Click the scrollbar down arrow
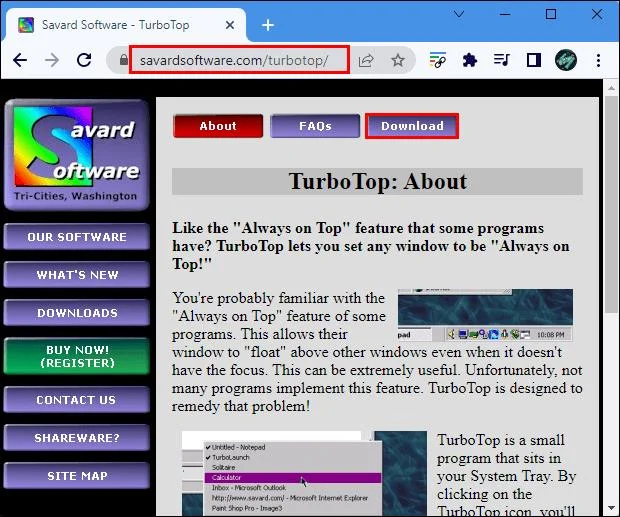The image size is (620, 517). (611, 508)
